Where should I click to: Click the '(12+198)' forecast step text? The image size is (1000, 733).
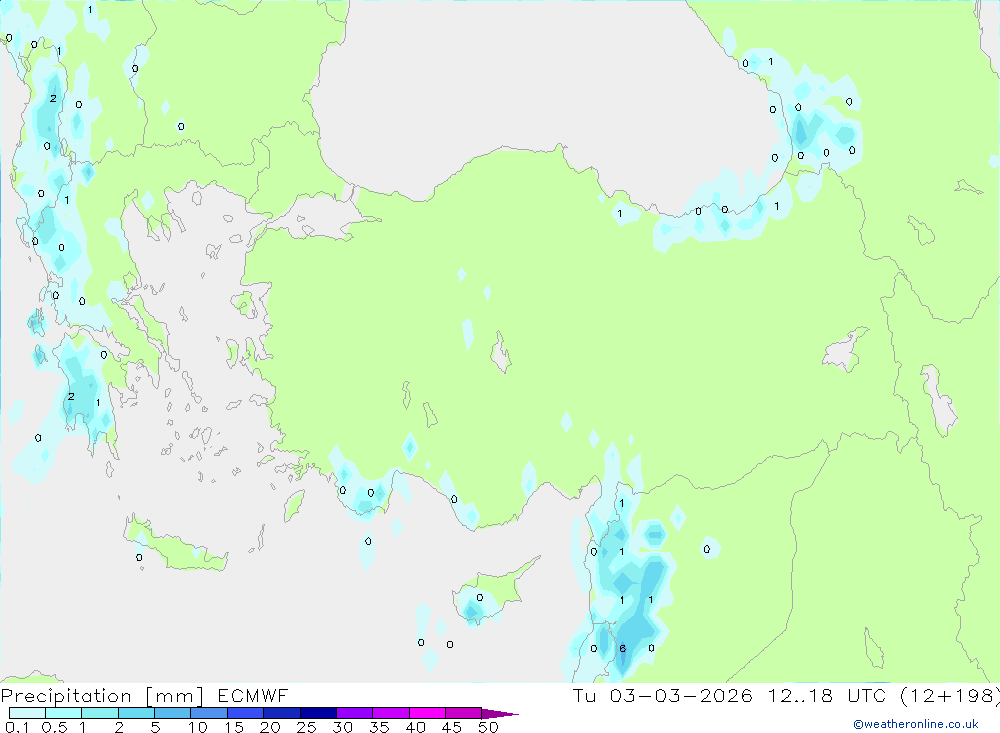click(950, 695)
